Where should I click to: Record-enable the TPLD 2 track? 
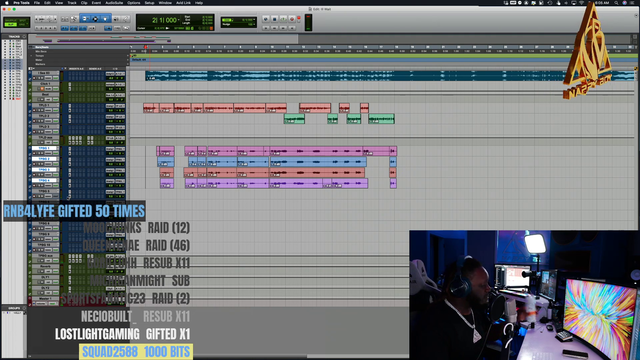click(34, 121)
